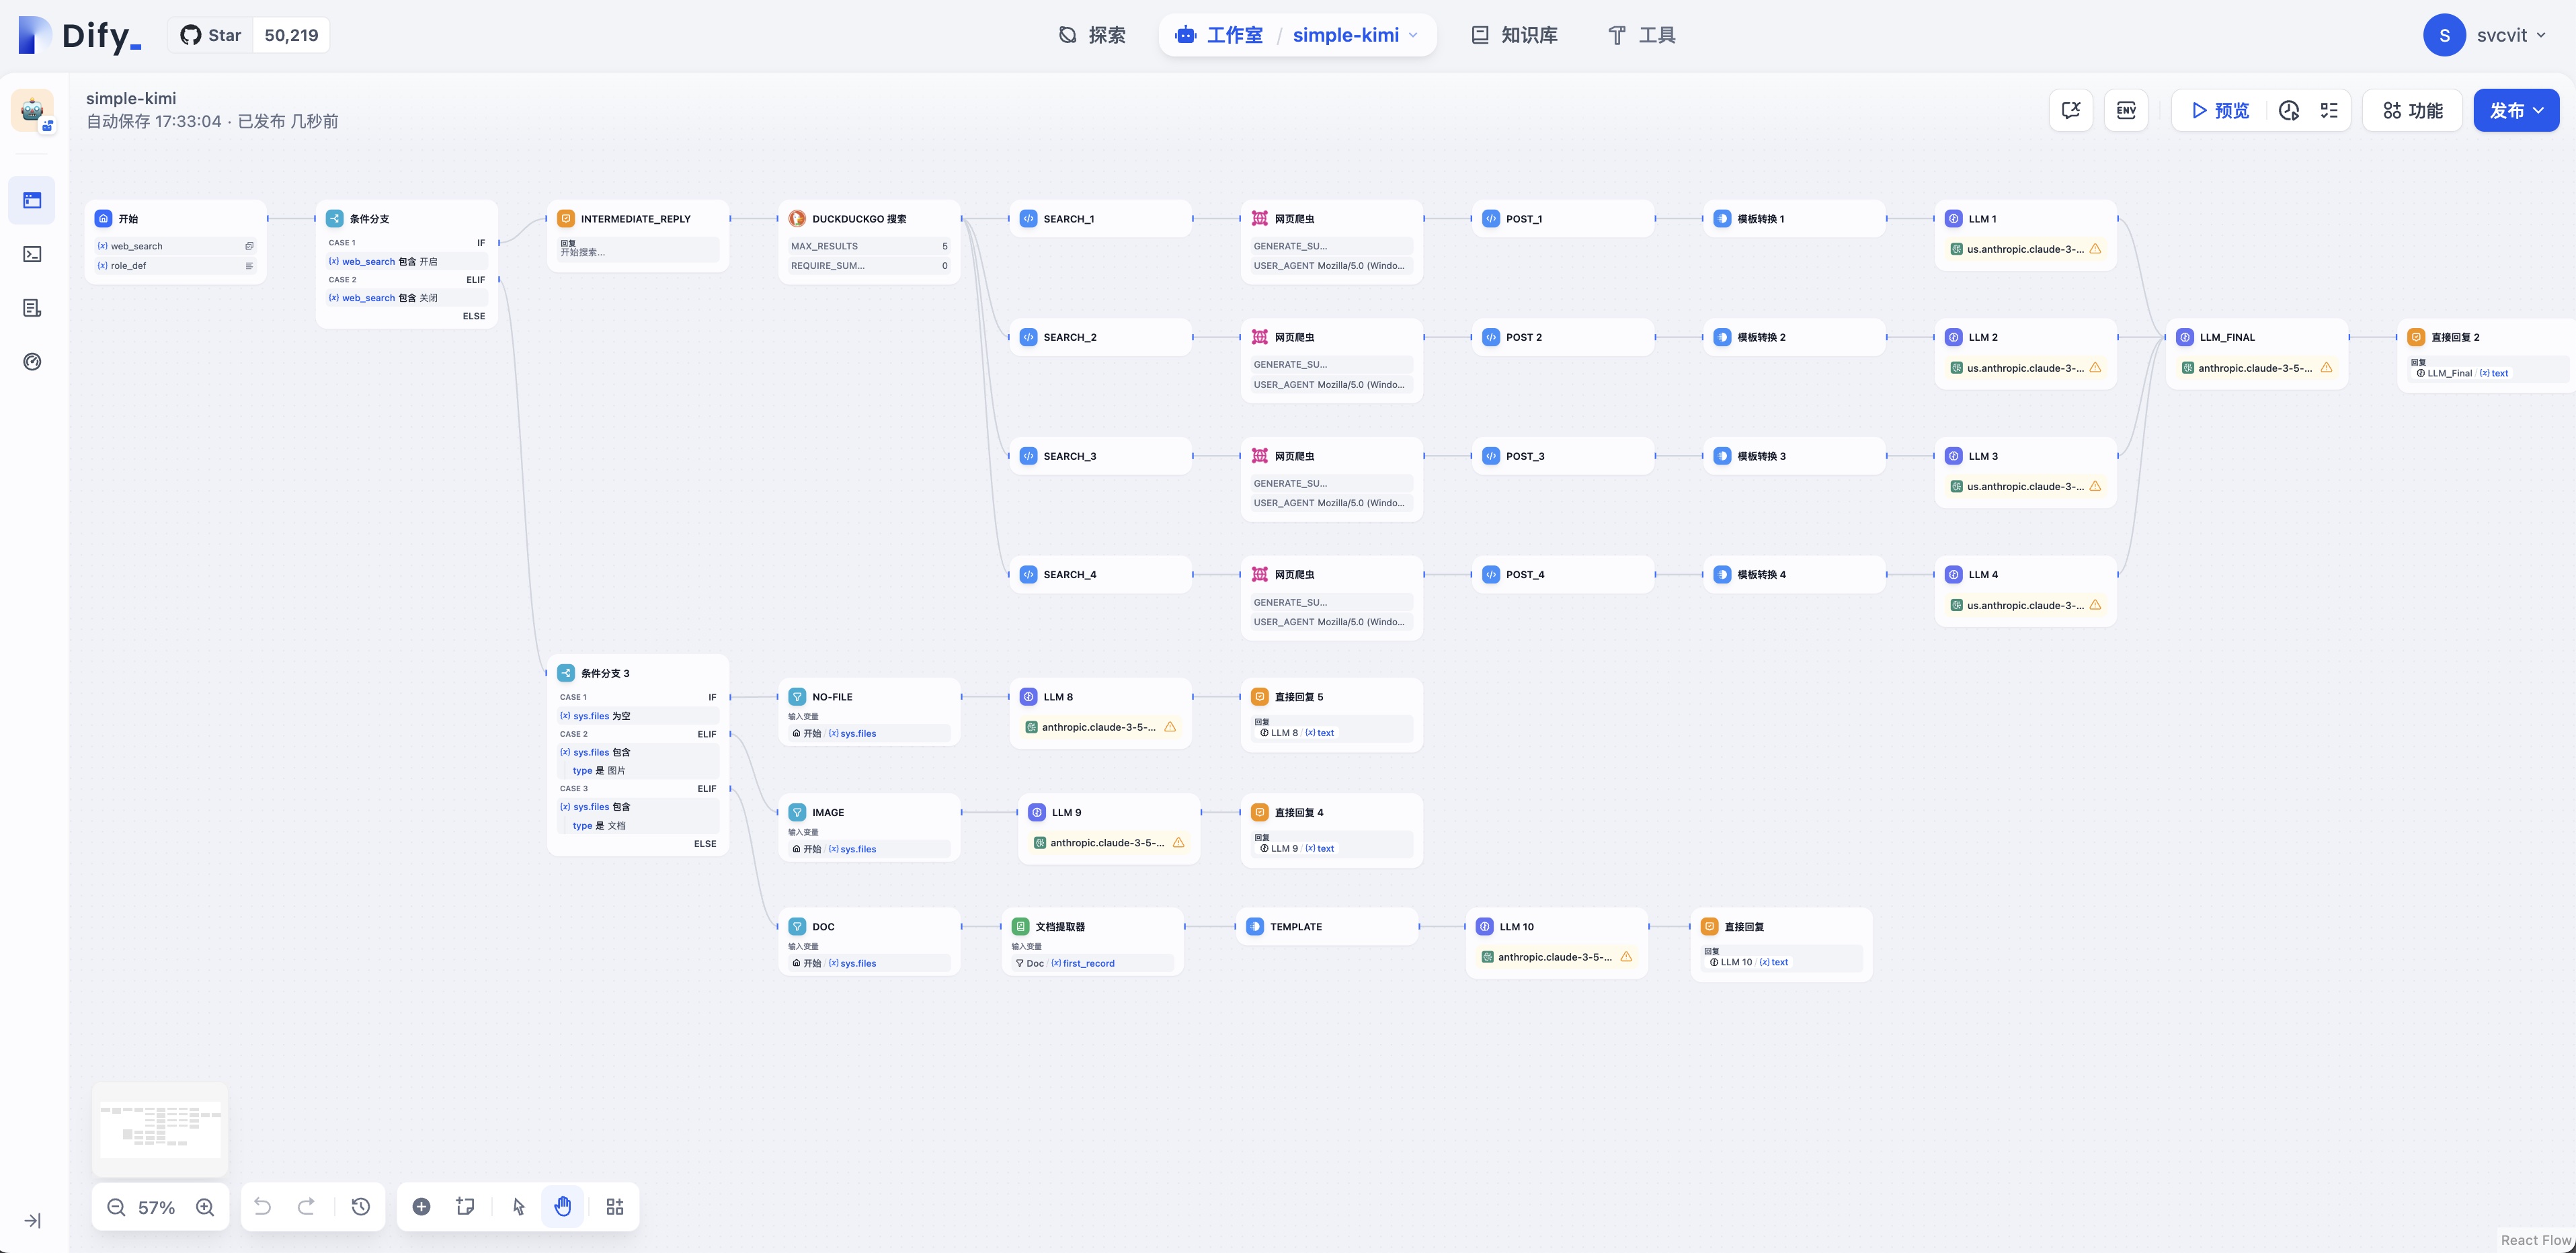Click the workflow minimap thumbnail
The width and height of the screenshot is (2576, 1253).
(x=160, y=1128)
